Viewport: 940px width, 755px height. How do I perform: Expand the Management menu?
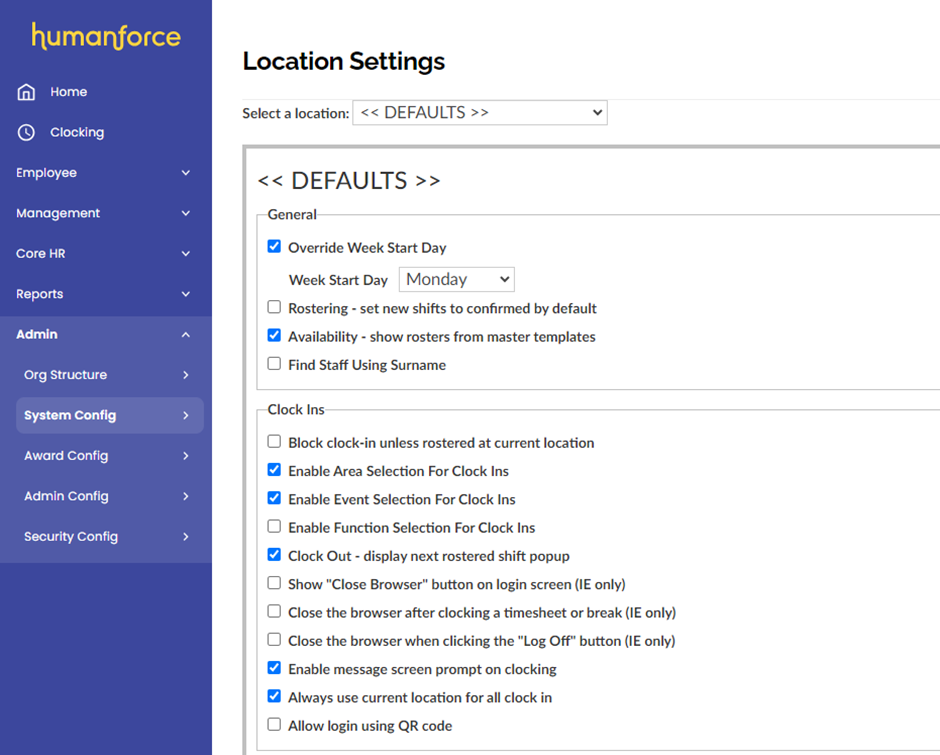coord(106,213)
